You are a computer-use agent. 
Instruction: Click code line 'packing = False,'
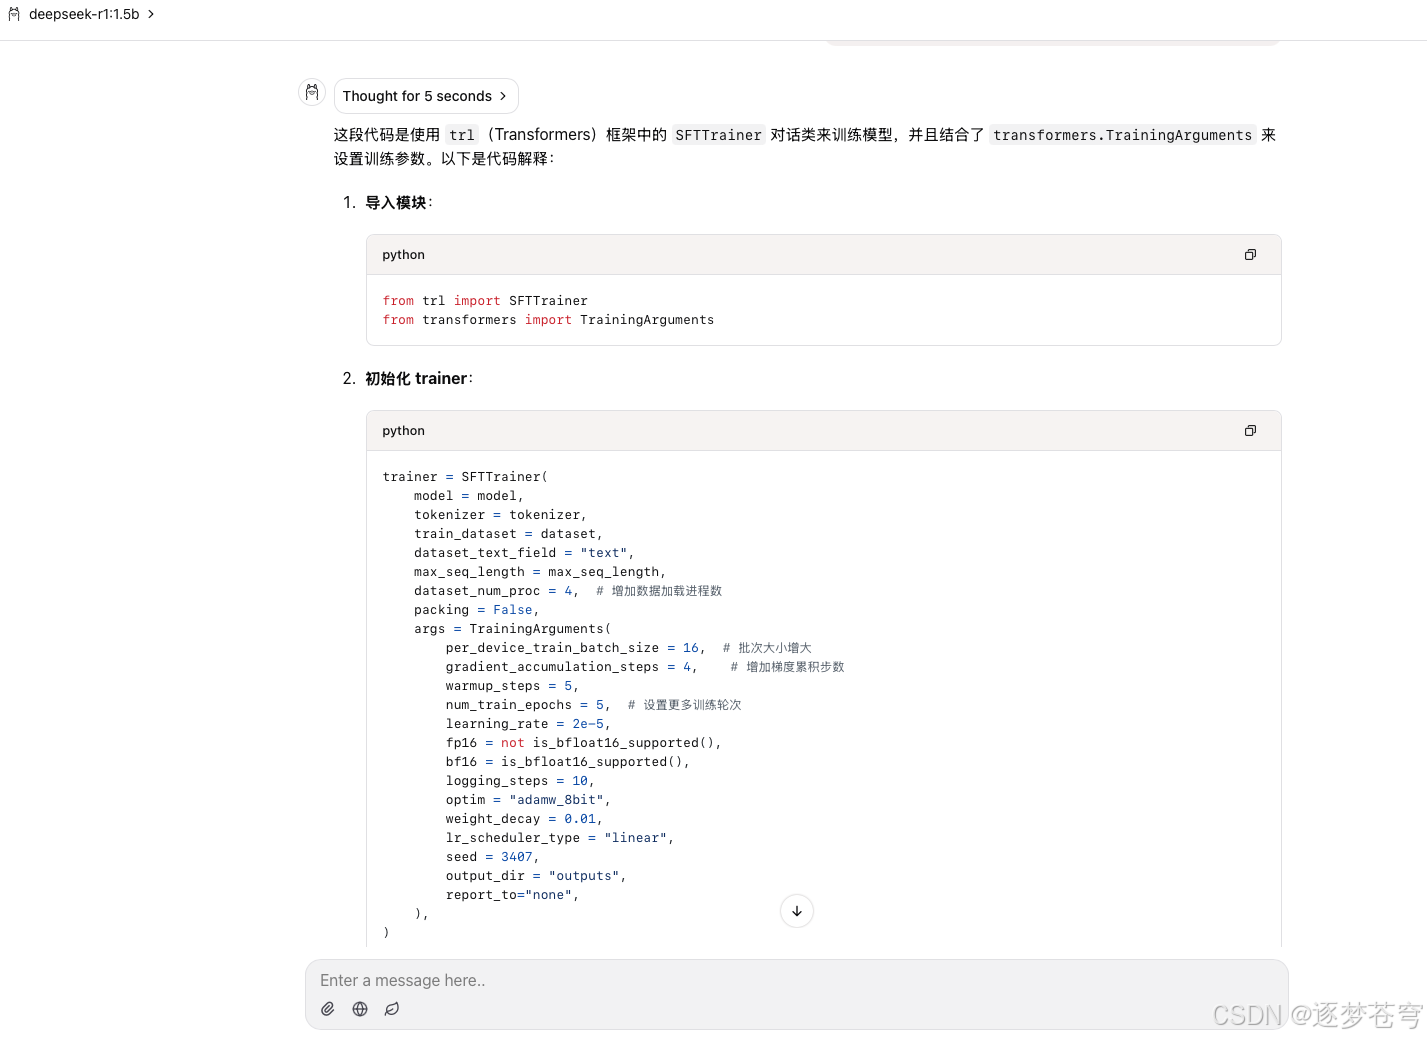point(477,610)
